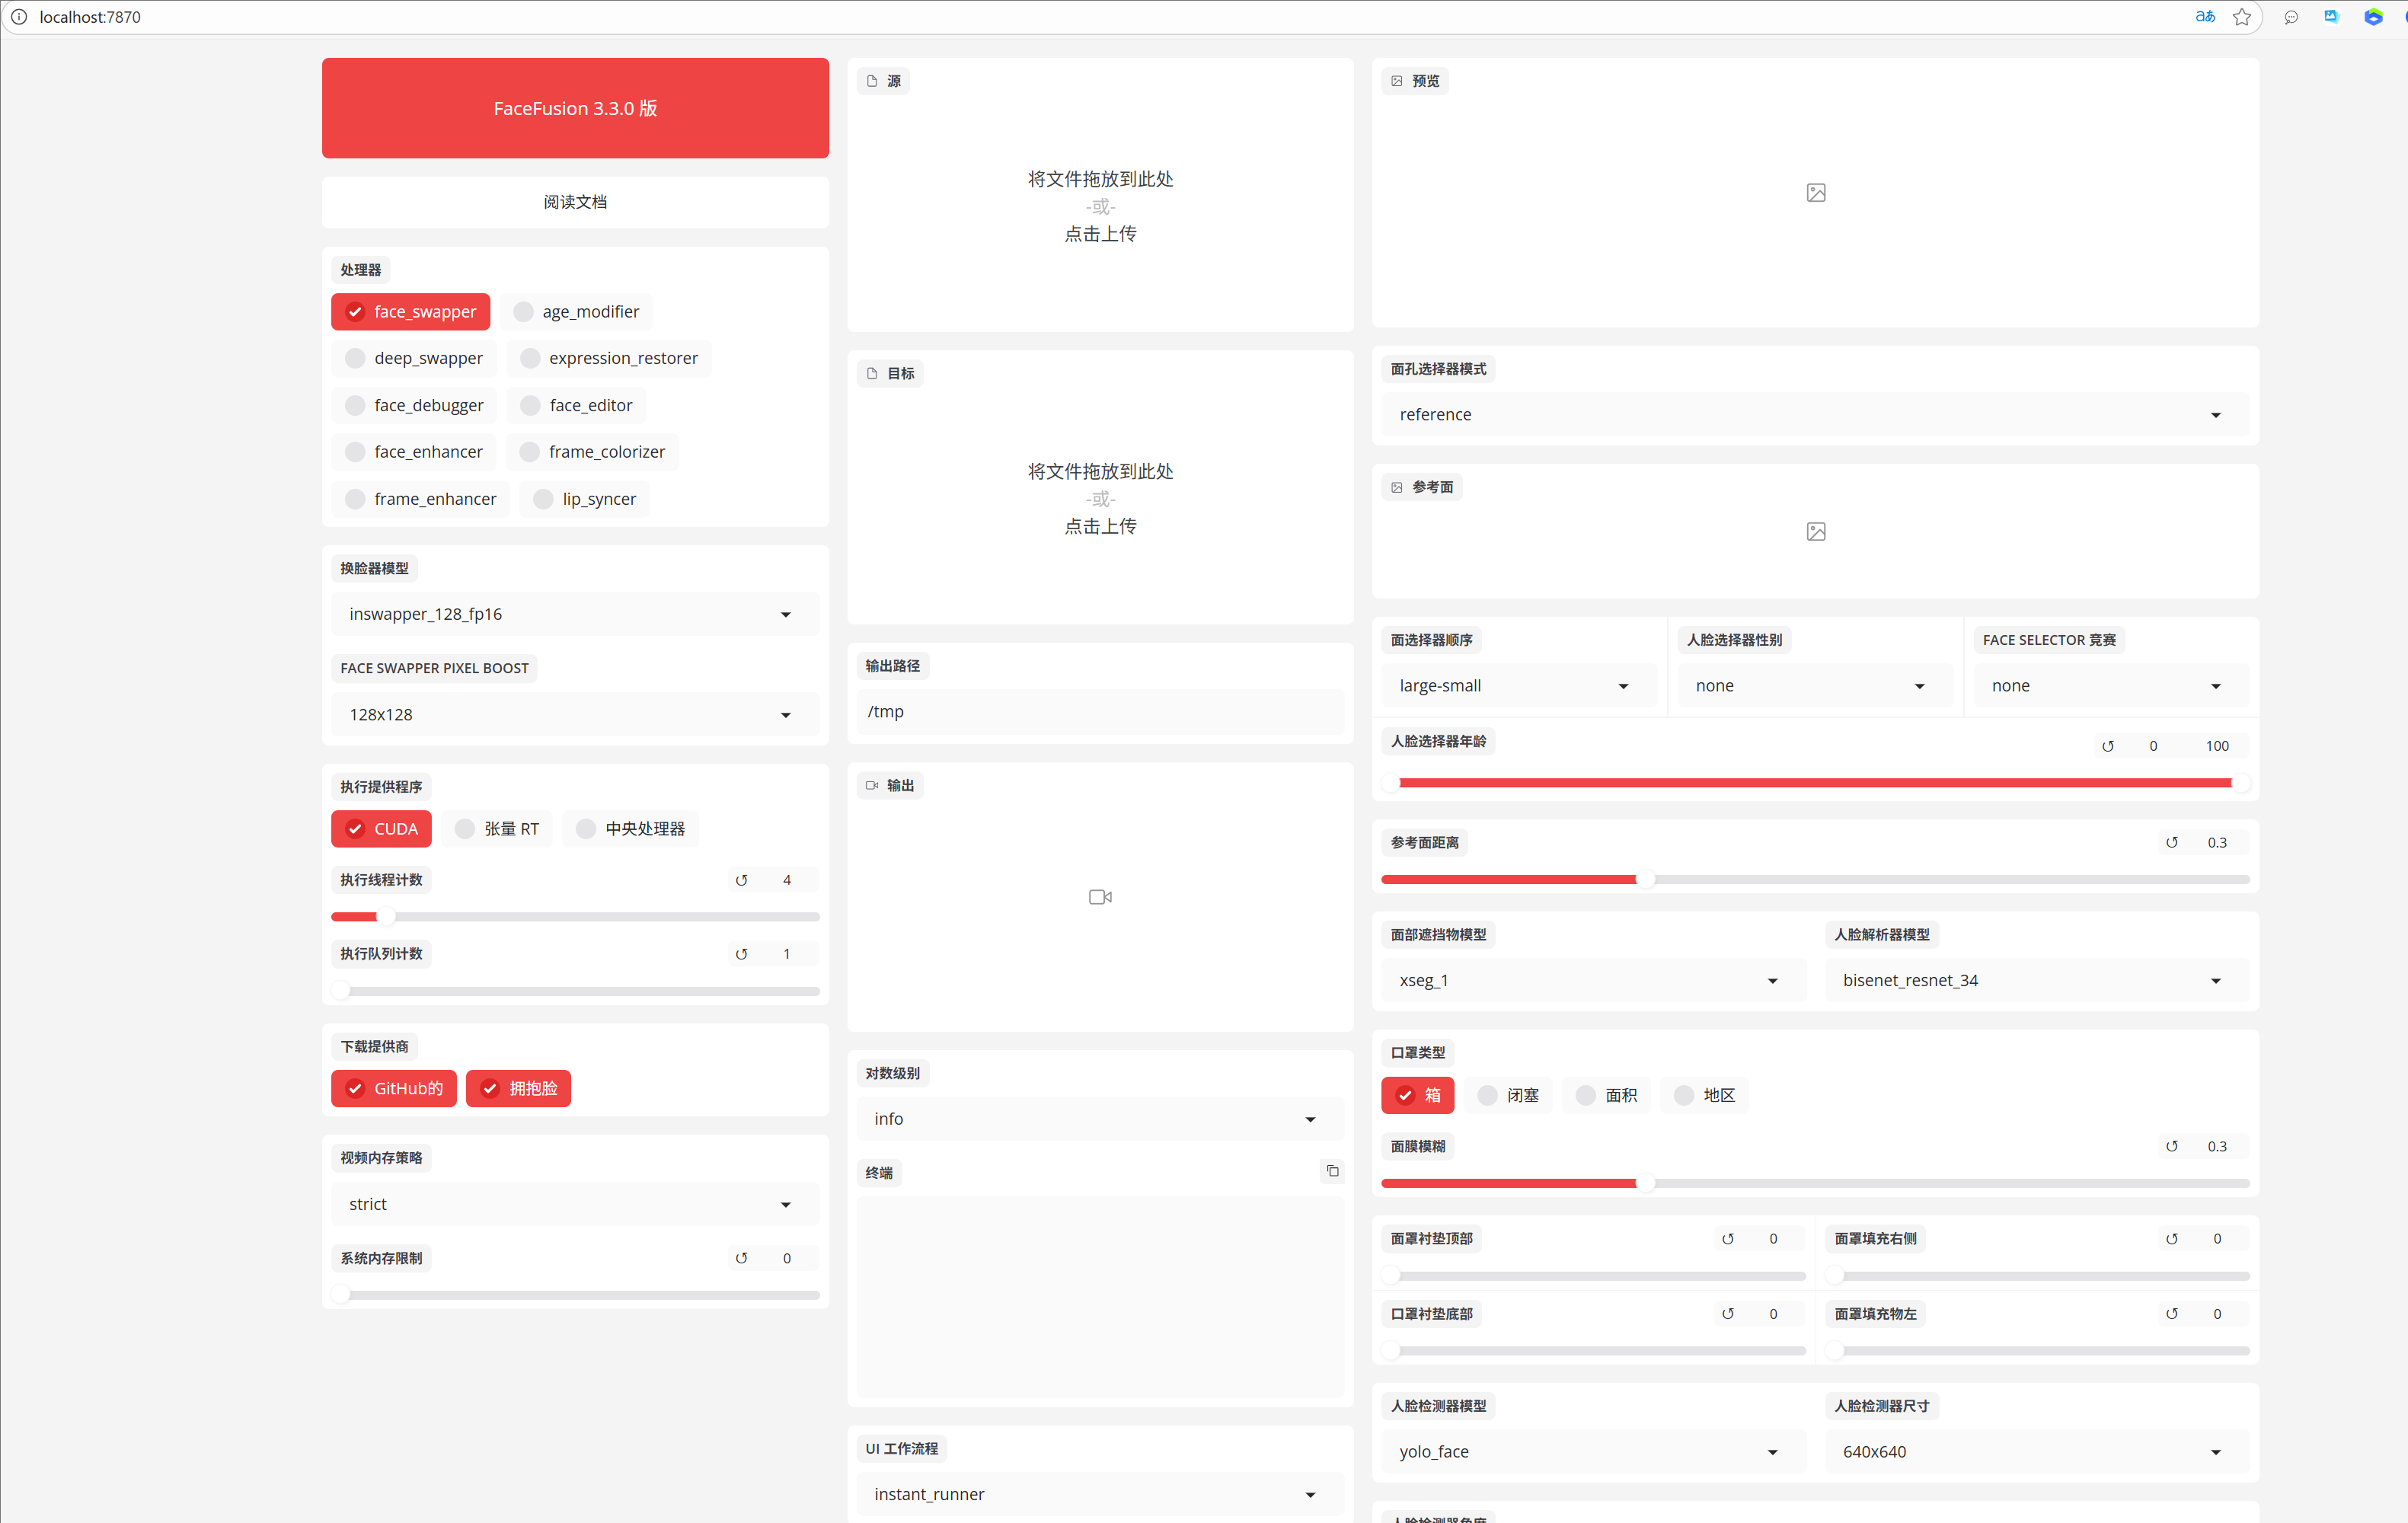Image resolution: width=2408 pixels, height=1523 pixels.
Task: Click the 人脸选择器年龄 range slider
Action: [1815, 783]
